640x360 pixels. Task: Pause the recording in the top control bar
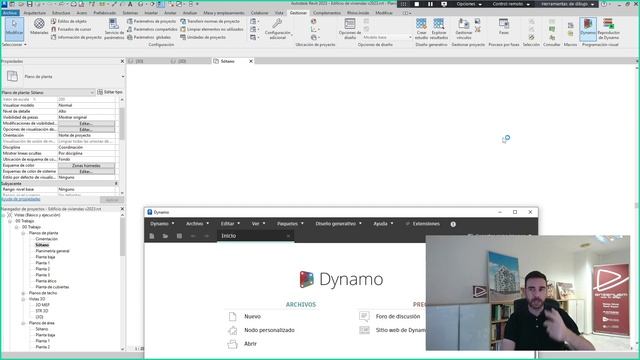coord(430,4)
